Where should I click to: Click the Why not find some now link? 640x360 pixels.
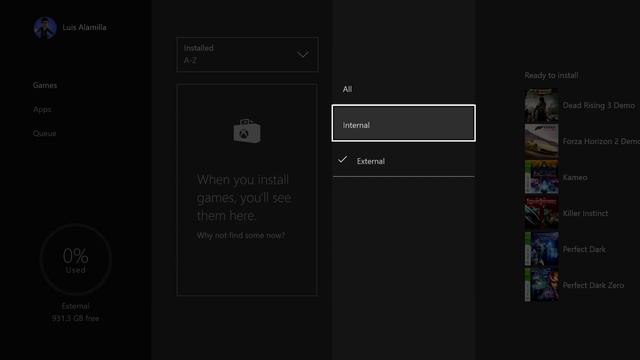click(x=241, y=236)
